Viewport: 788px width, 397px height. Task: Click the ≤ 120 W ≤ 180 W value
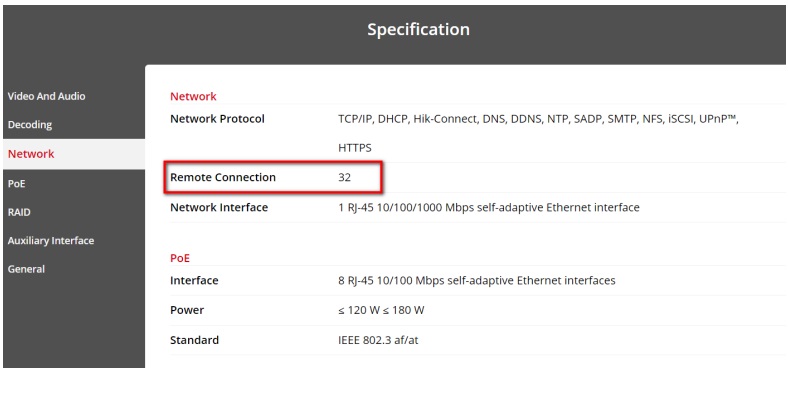pyautogui.click(x=381, y=310)
